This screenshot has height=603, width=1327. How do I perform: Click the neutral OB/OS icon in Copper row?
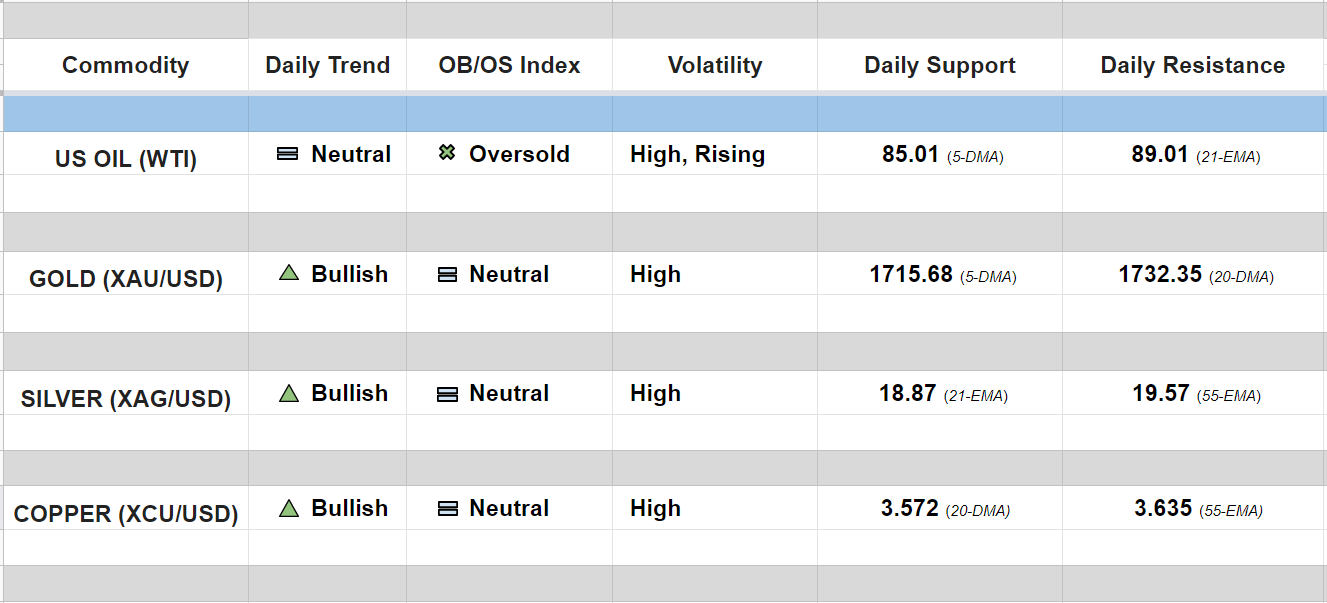coord(447,508)
